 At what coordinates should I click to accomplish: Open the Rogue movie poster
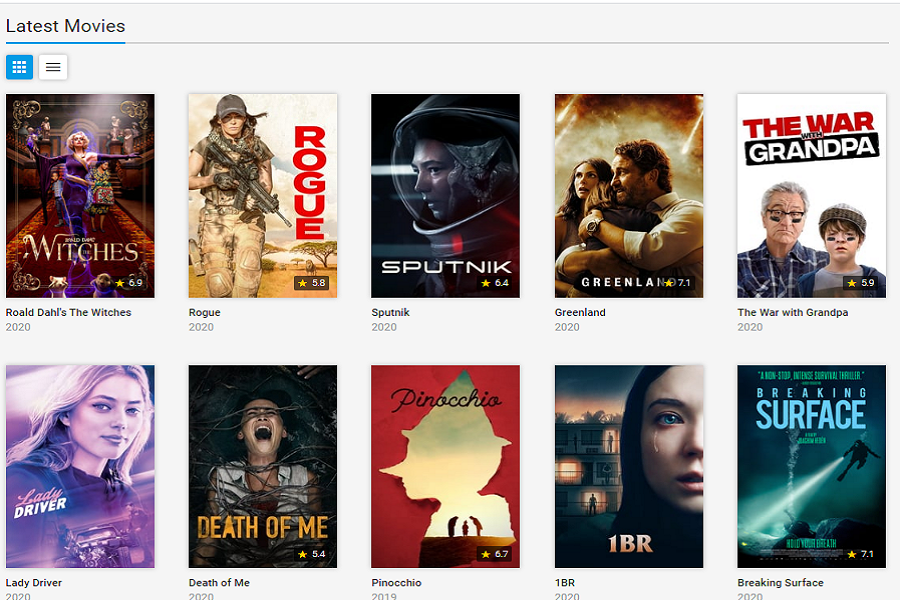pyautogui.click(x=263, y=196)
